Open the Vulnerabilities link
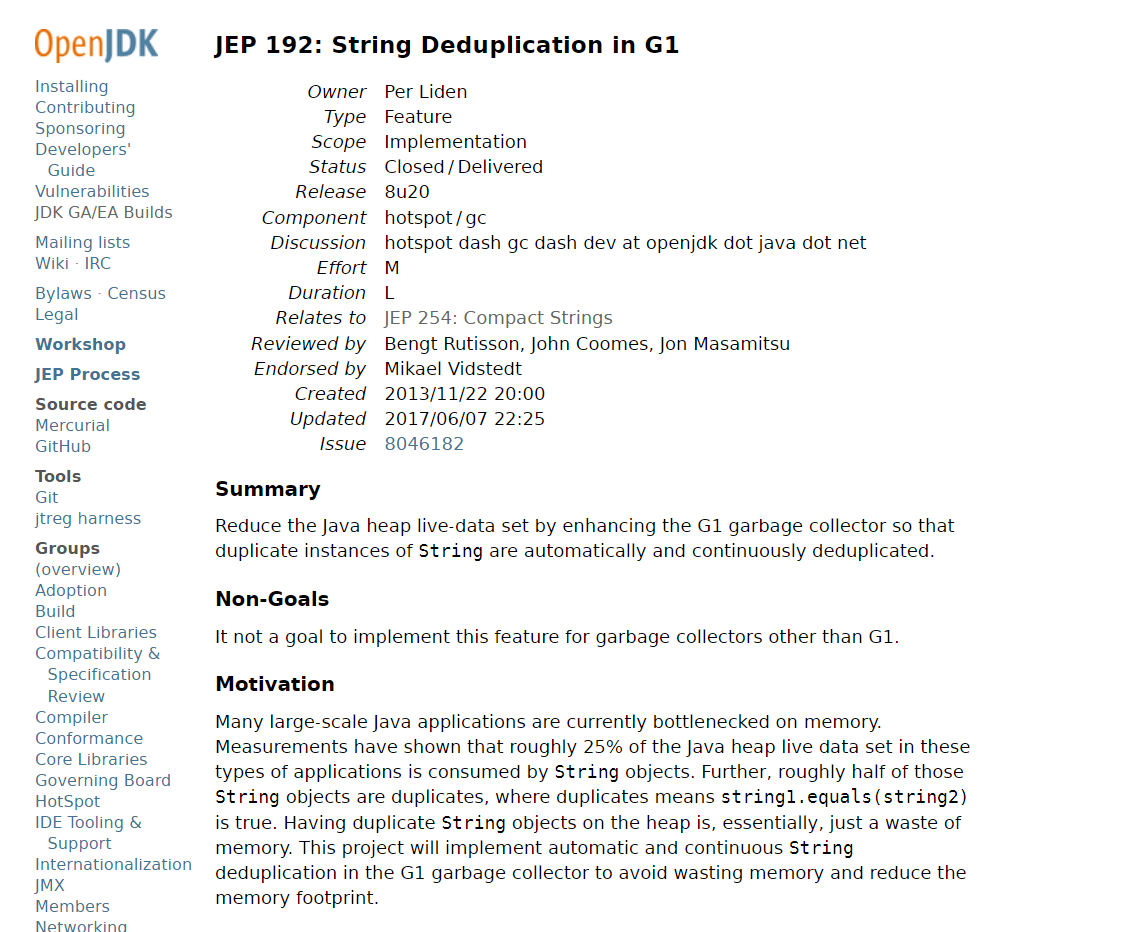This screenshot has width=1131, height=932. coord(92,192)
